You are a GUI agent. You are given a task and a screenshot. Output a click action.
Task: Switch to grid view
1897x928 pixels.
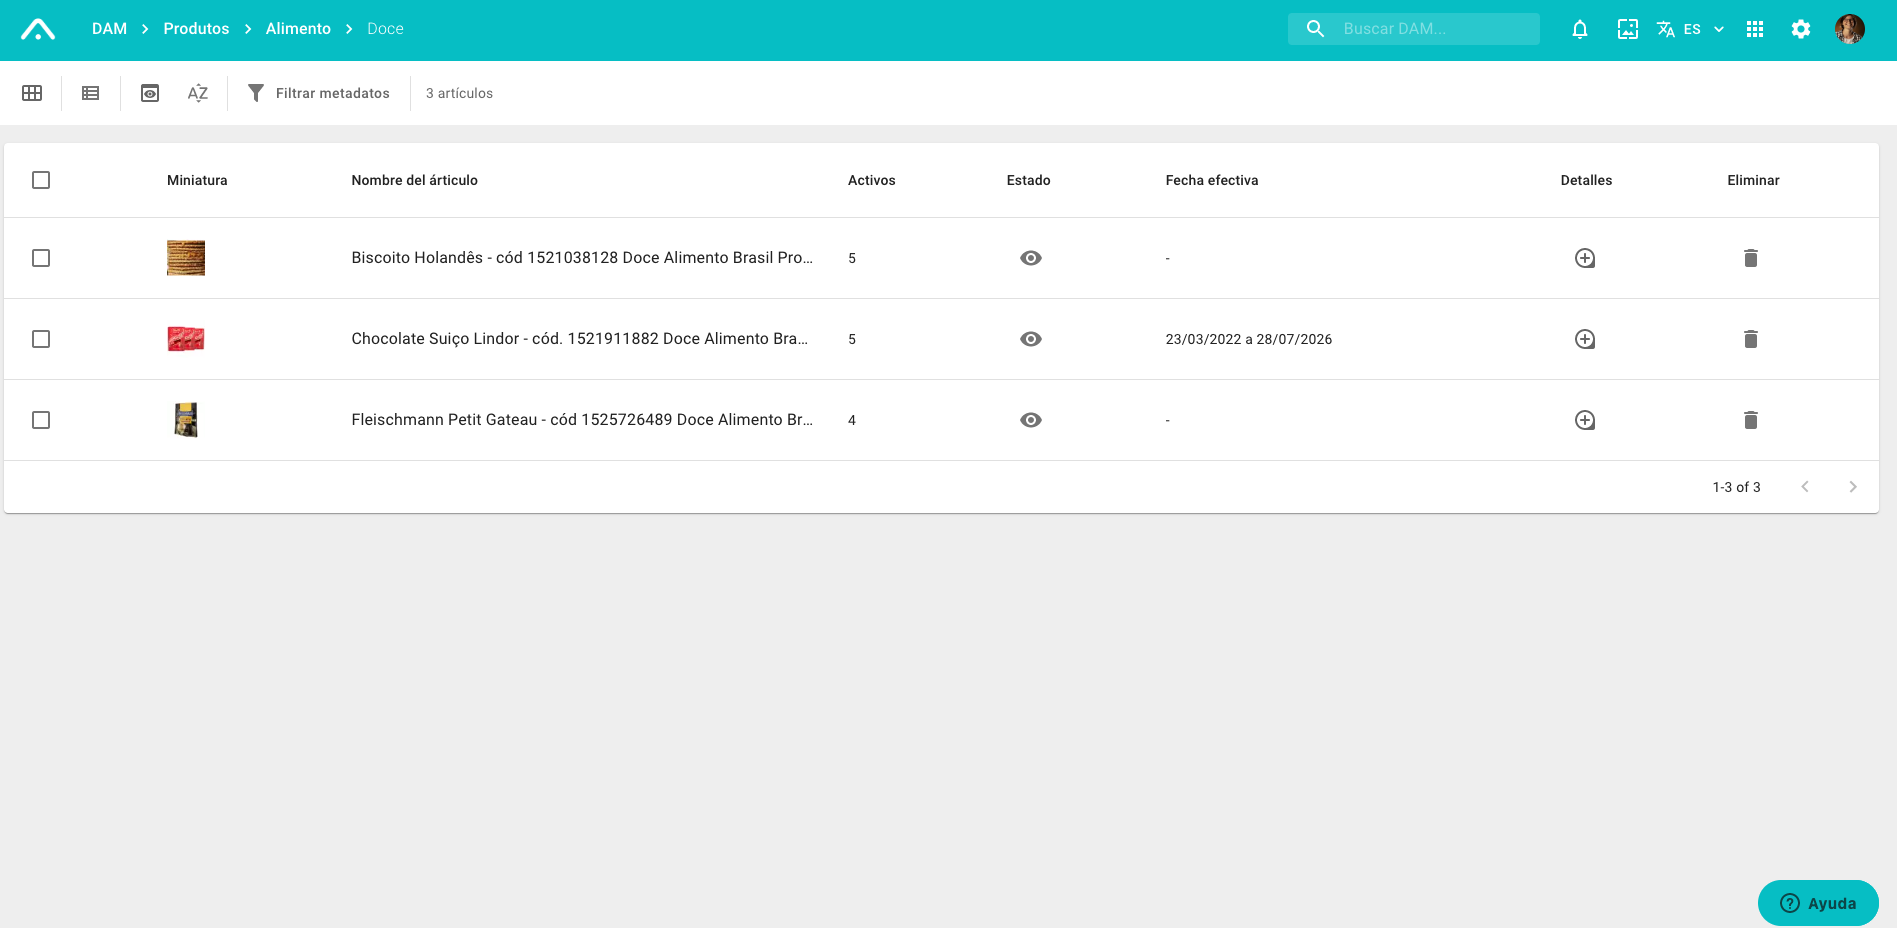[x=32, y=93]
